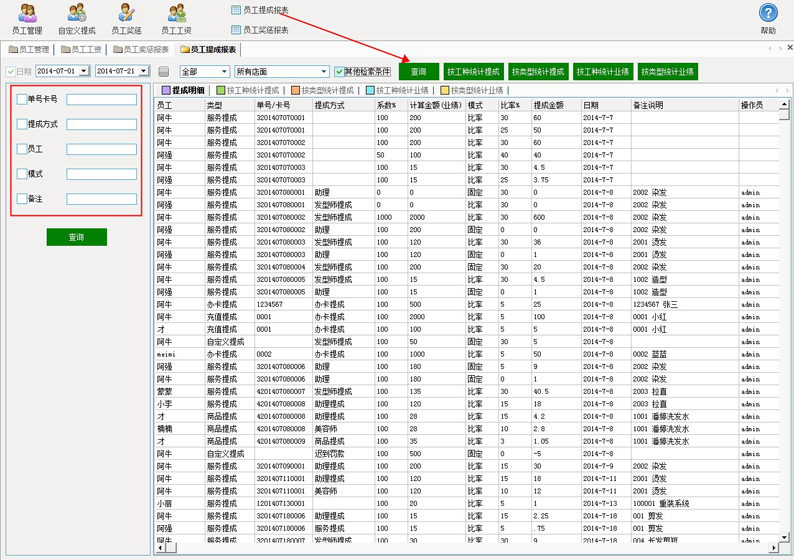
Task: Open 员工工资 toolbar icon
Action: pyautogui.click(x=176, y=19)
